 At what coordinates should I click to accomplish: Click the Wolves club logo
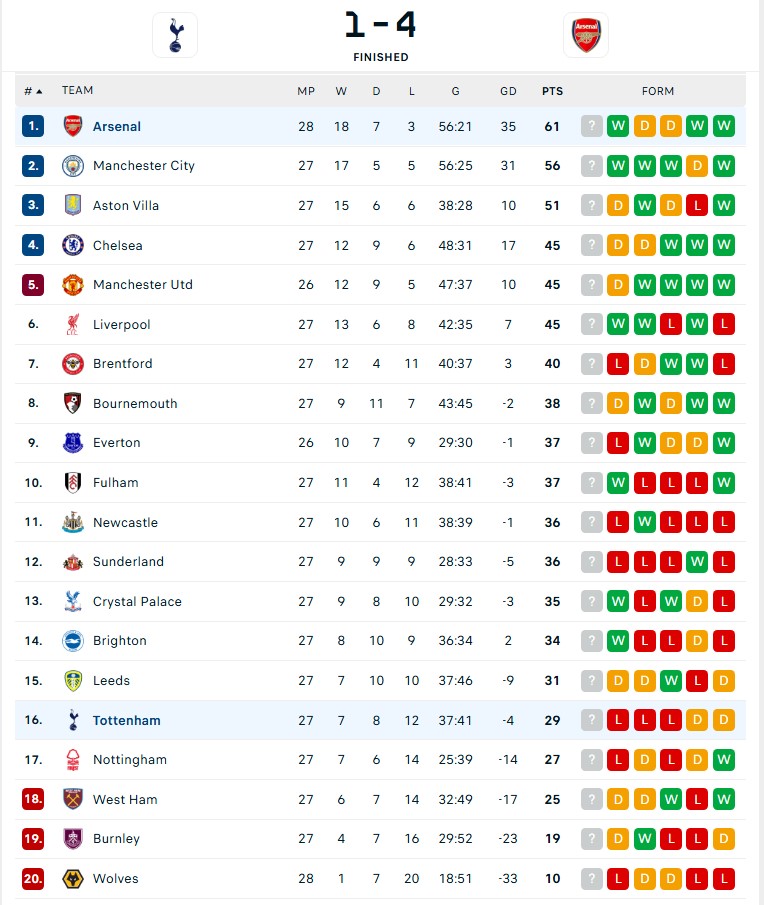pos(73,879)
